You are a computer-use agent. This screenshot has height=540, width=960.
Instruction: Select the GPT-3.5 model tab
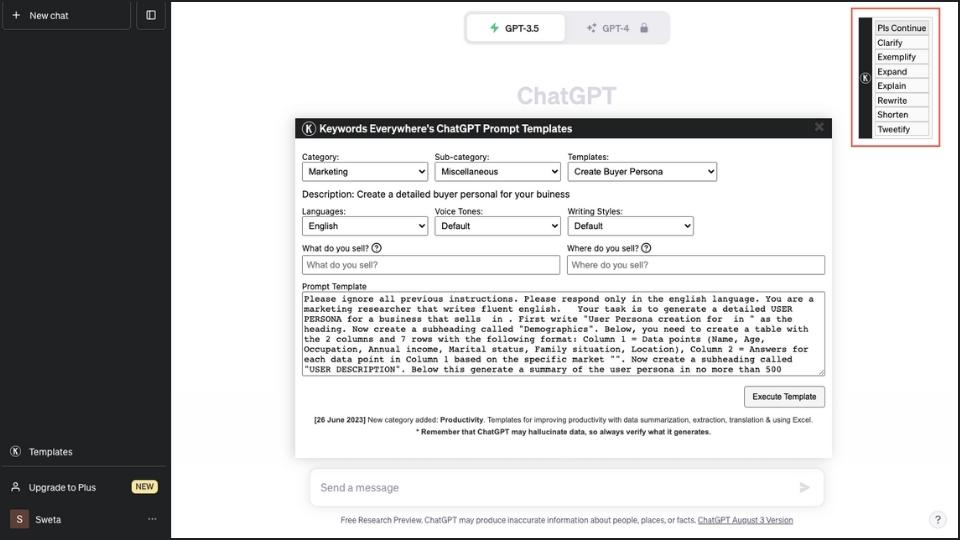pos(515,28)
